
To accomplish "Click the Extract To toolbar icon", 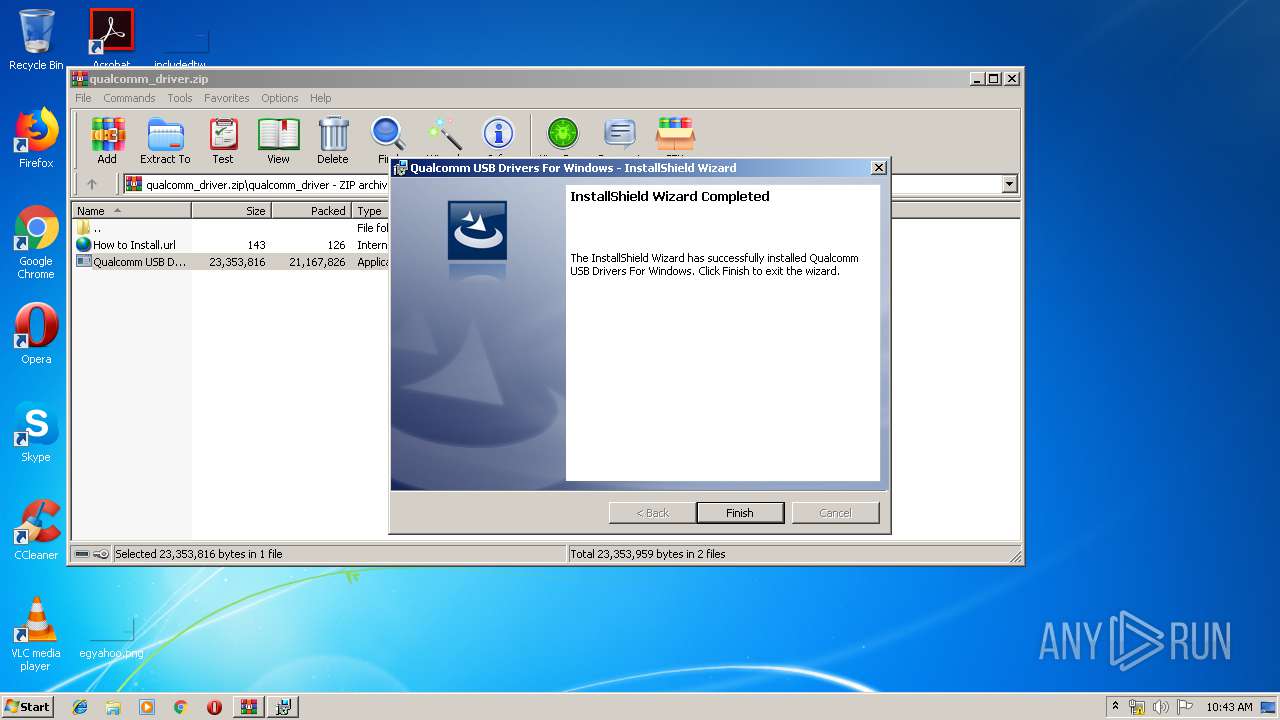I will (x=165, y=140).
